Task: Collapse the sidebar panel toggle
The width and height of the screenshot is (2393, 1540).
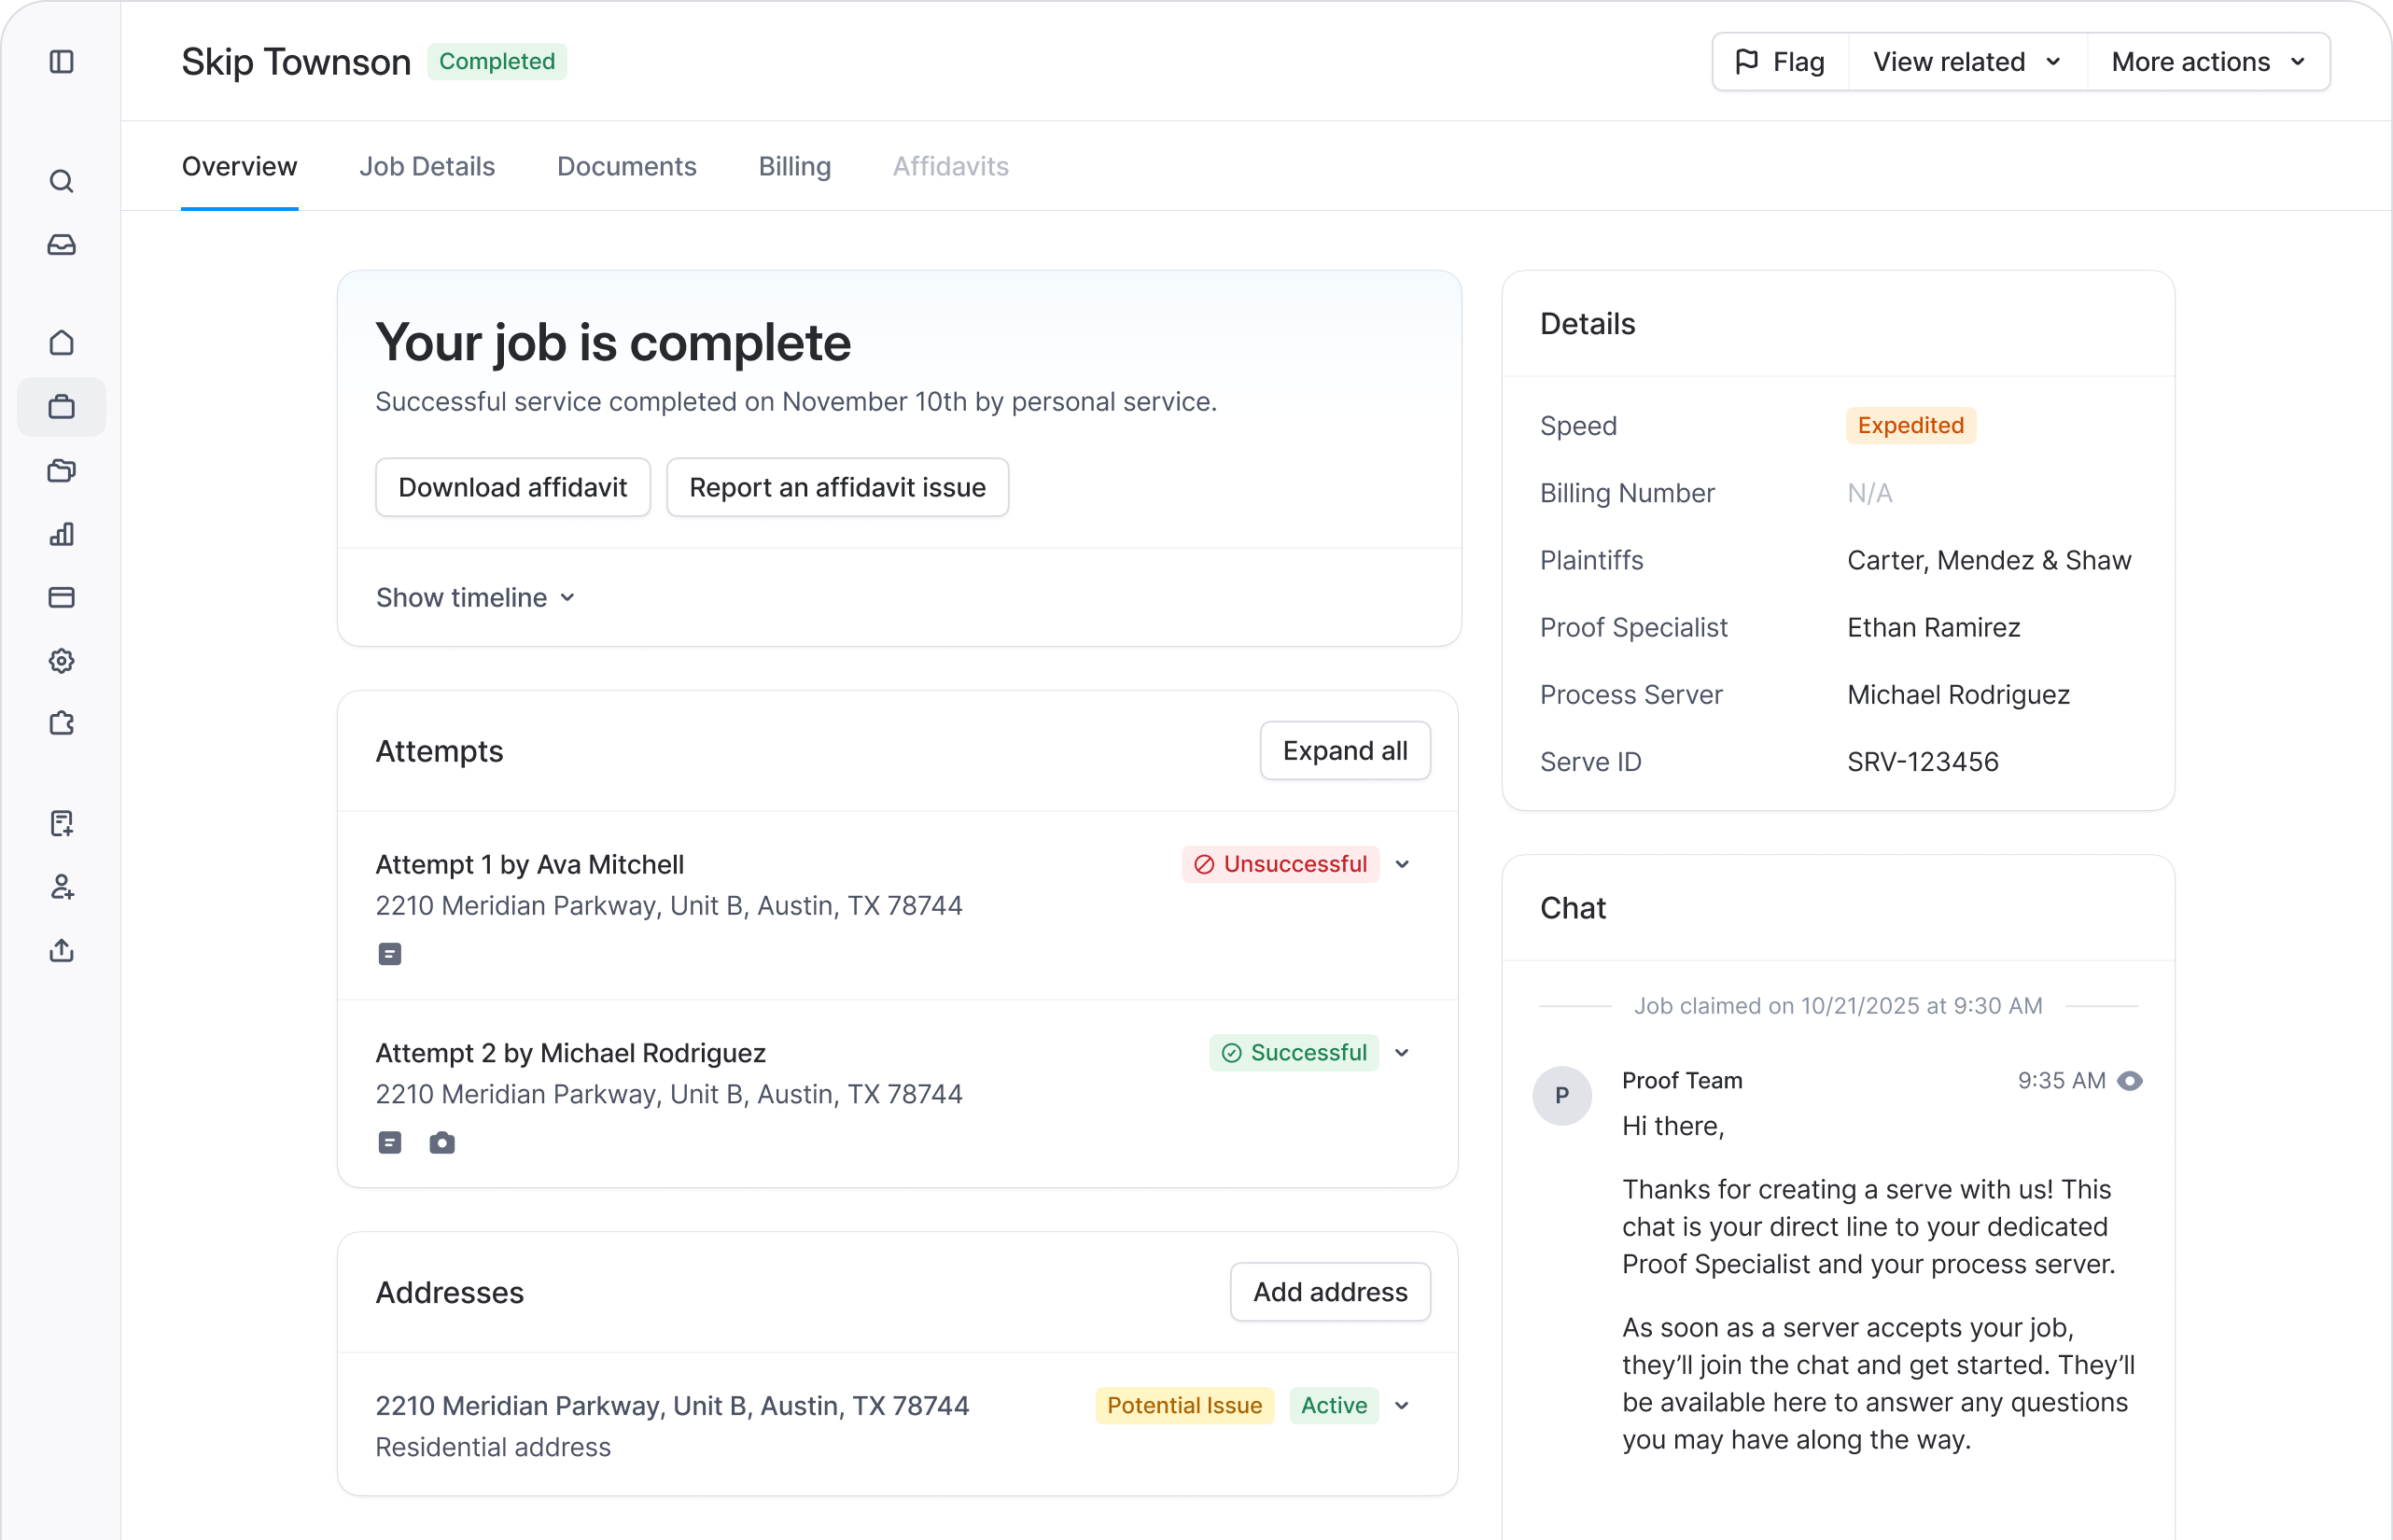Action: [62, 62]
